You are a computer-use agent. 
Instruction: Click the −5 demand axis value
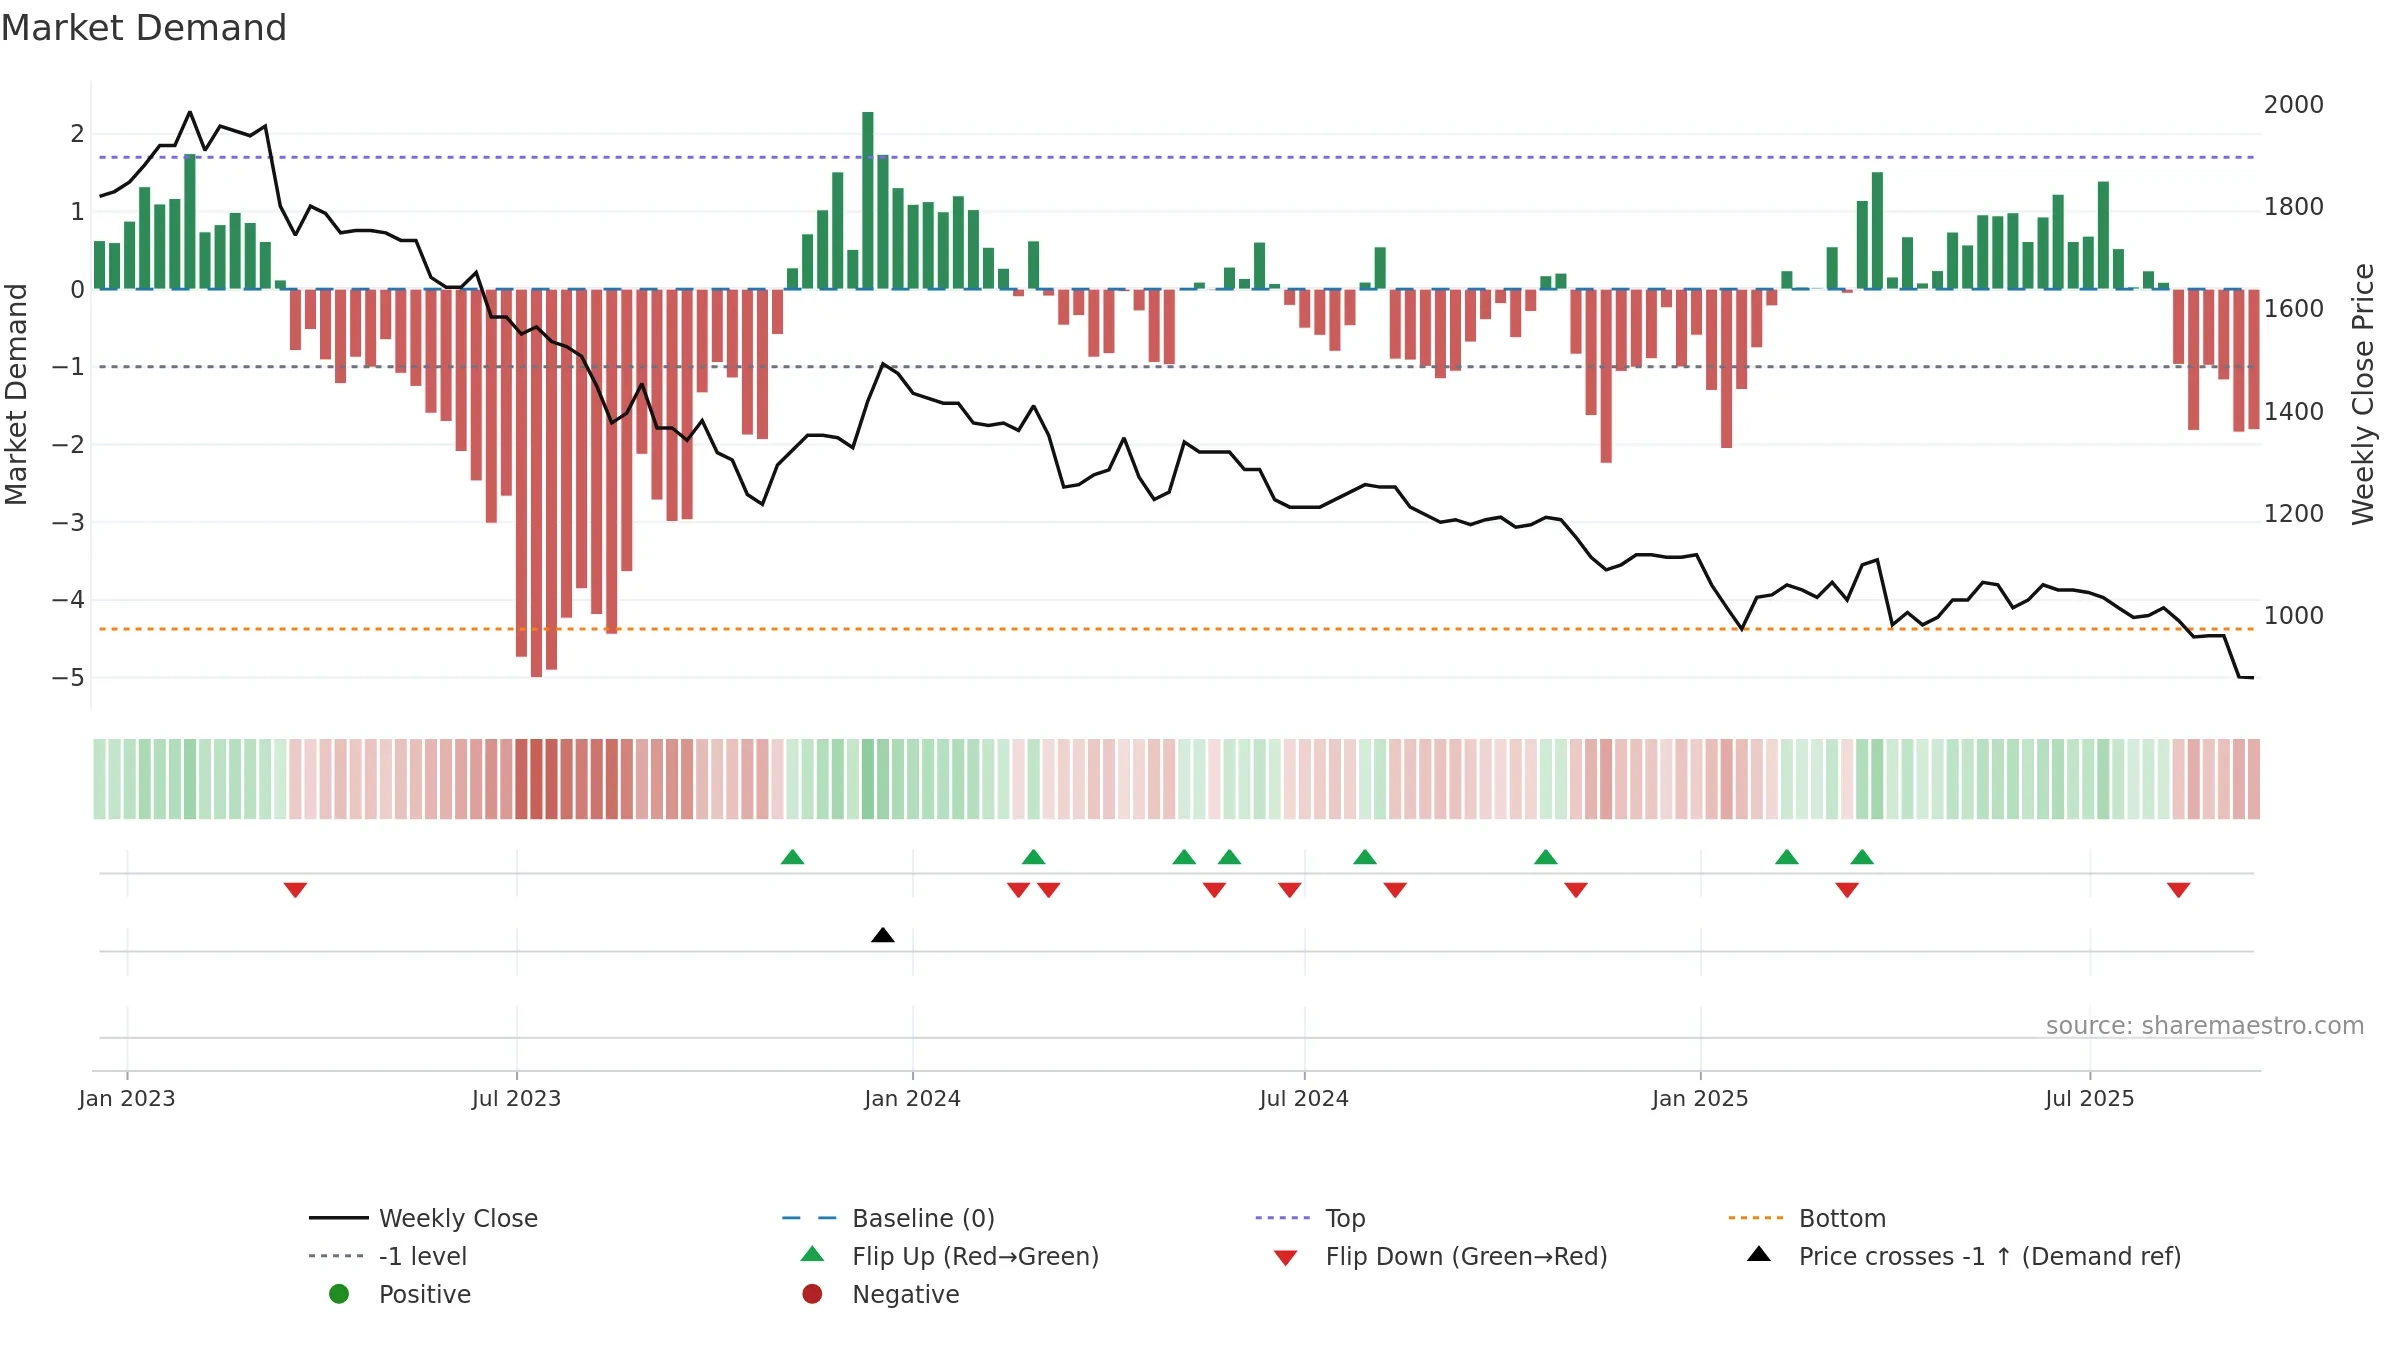tap(68, 678)
